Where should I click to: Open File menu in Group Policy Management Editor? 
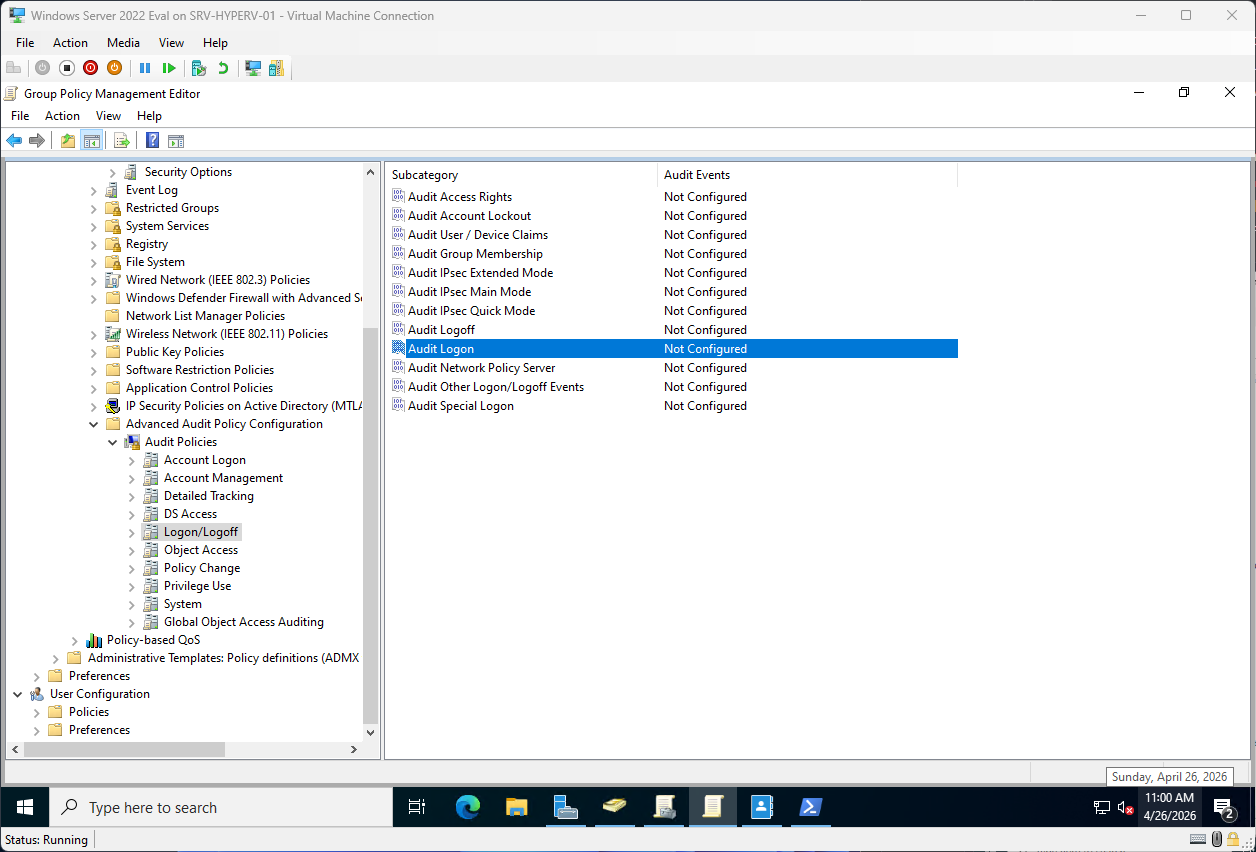click(x=20, y=116)
